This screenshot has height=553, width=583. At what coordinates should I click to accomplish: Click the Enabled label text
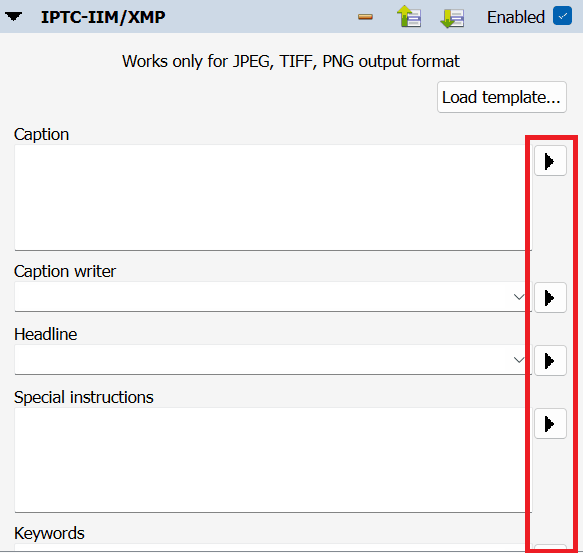[516, 17]
